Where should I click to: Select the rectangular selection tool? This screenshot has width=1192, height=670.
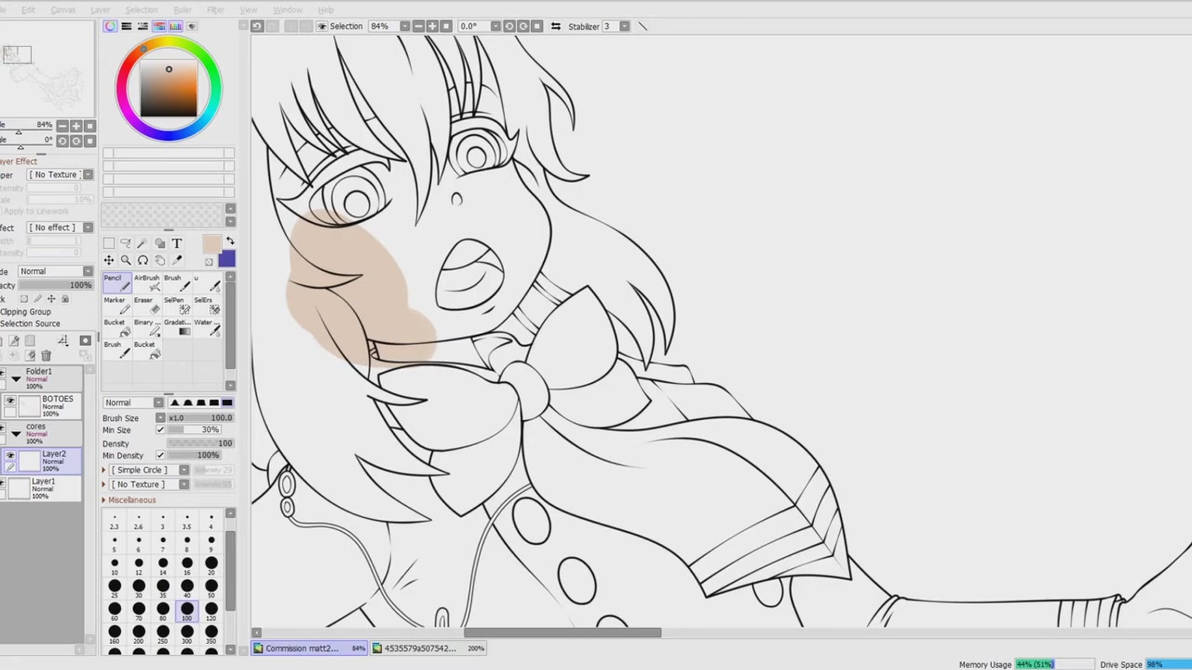109,243
